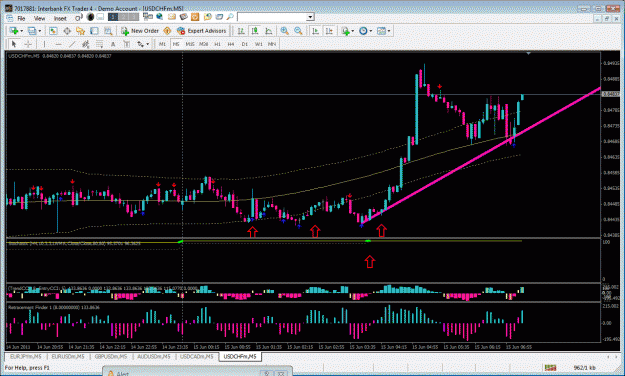Open the EURUSDm,M5 chart tab
The height and width of the screenshot is (376, 625).
(68, 356)
